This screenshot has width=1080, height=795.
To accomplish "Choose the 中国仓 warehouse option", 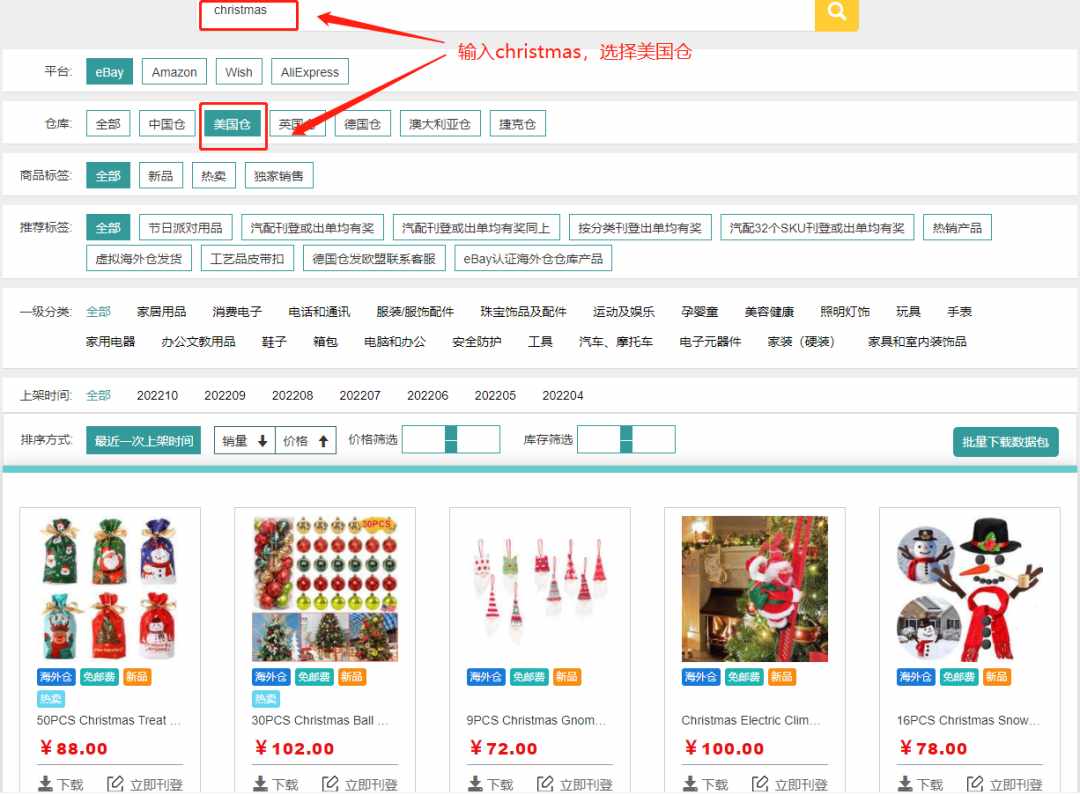I will 167,124.
